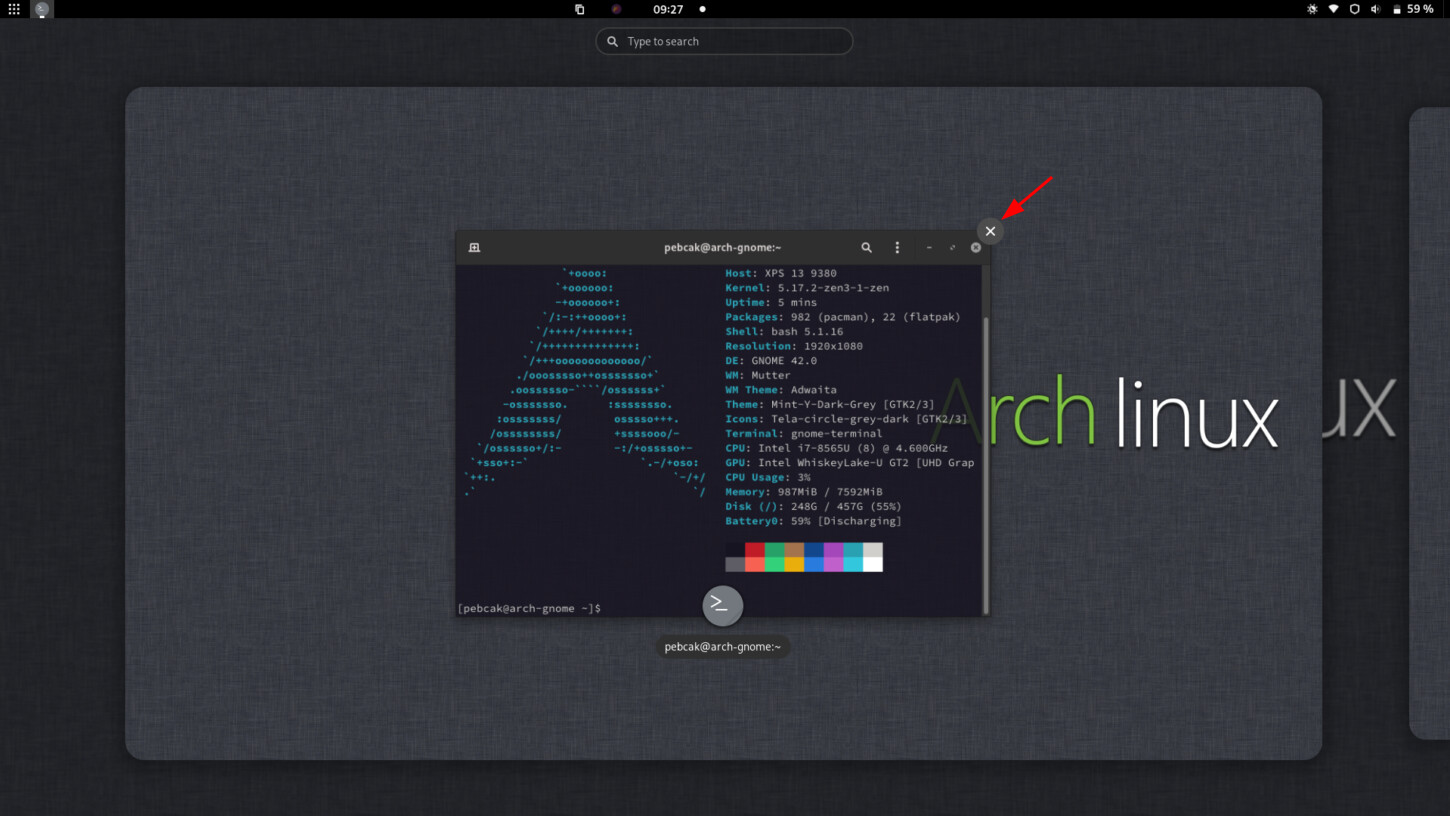Click the Packages: 982 (pacman) line

click(x=842, y=317)
